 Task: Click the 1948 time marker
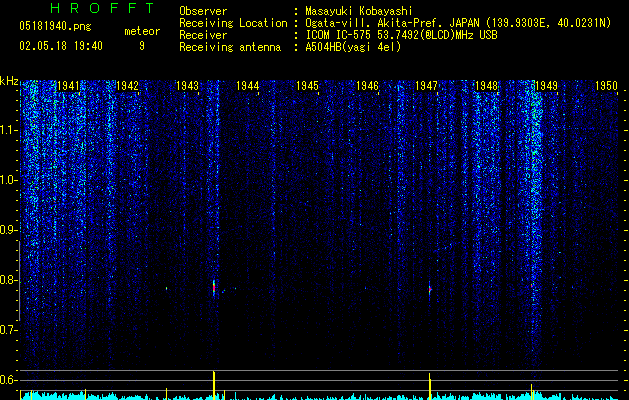tap(486, 85)
